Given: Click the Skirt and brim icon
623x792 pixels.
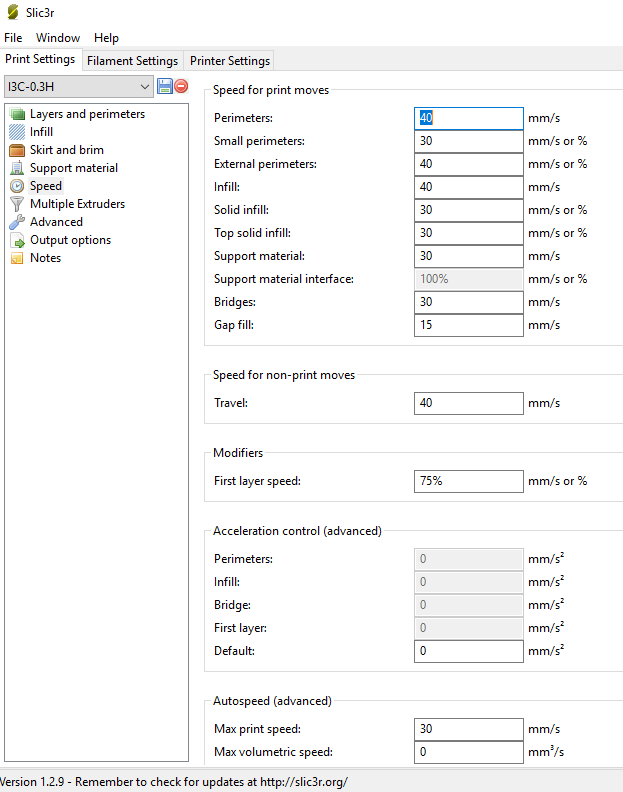Looking at the screenshot, I should pos(17,150).
